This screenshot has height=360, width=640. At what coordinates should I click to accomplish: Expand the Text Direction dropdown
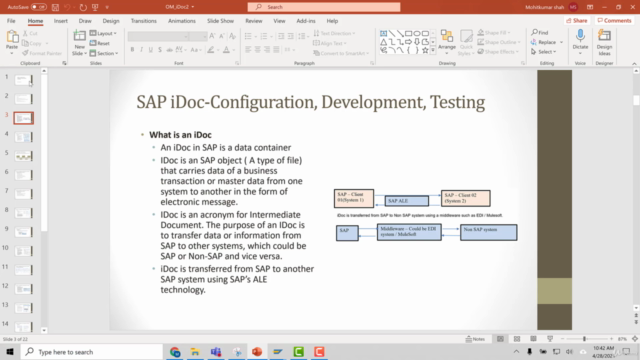[x=334, y=33]
